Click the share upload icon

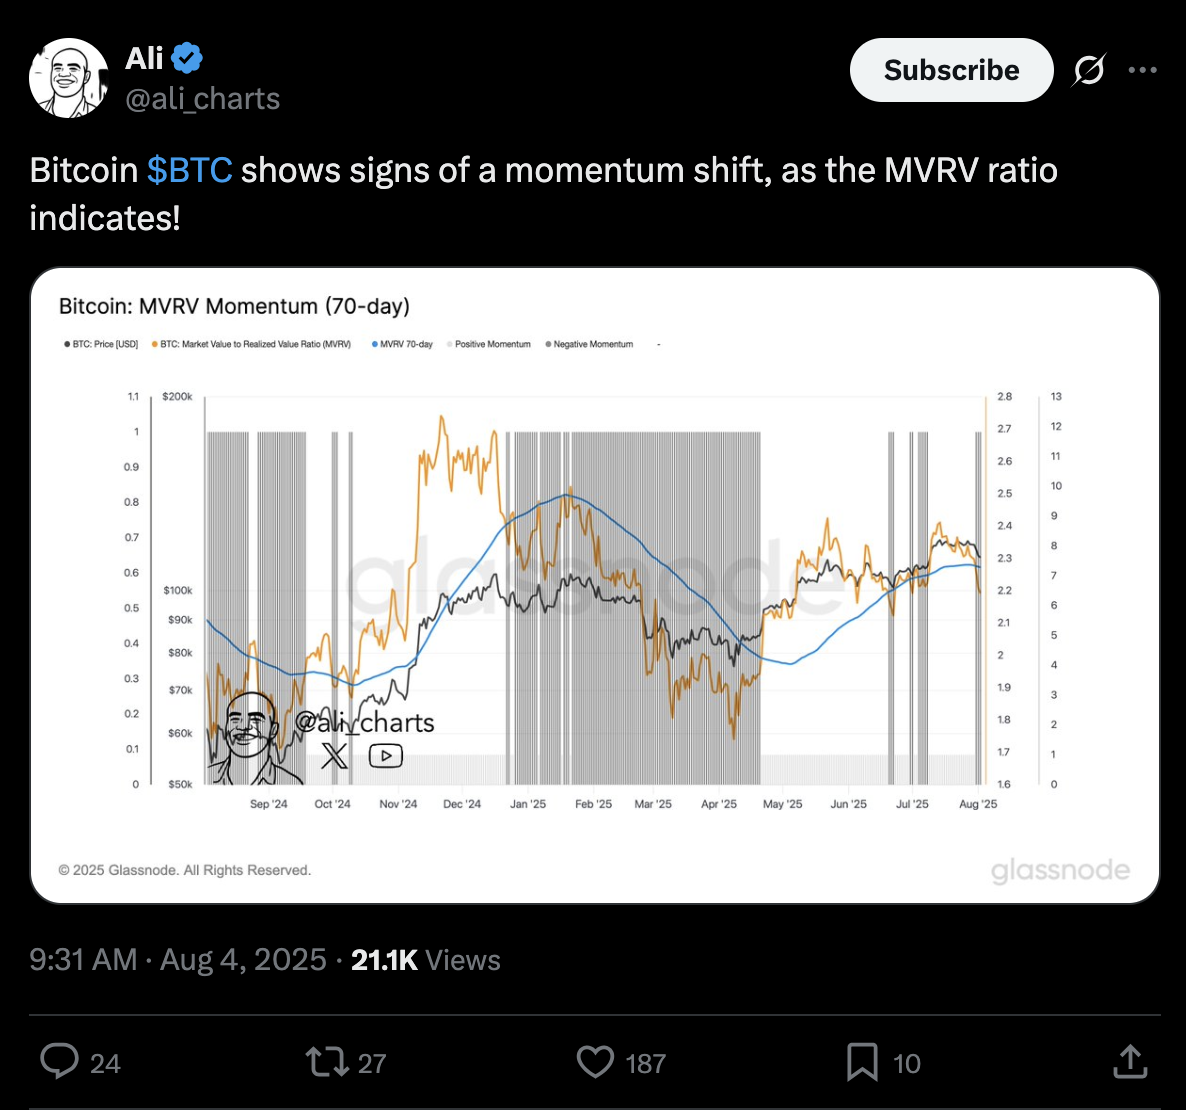click(x=1130, y=1061)
